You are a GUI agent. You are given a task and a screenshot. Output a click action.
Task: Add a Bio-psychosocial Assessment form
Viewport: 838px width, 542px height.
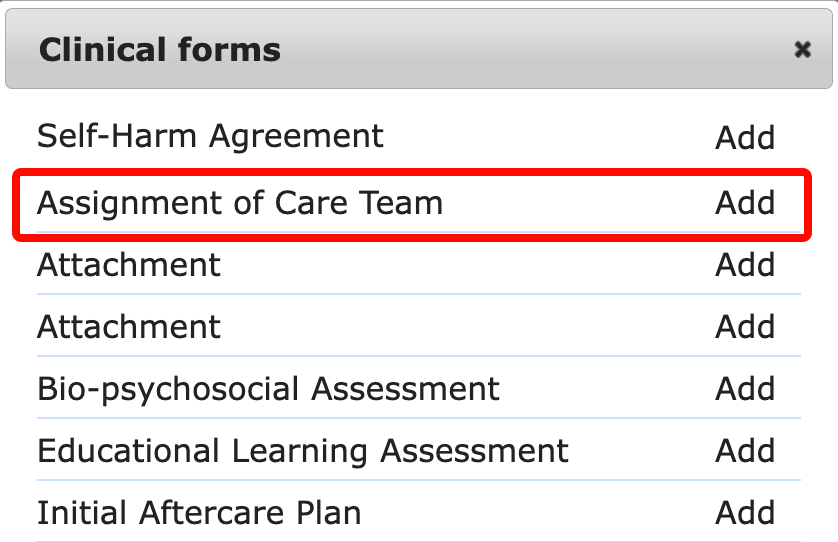coord(745,389)
